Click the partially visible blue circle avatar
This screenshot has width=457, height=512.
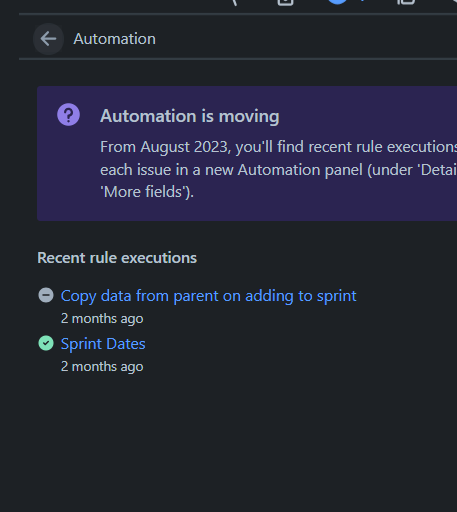tap(337, 2)
